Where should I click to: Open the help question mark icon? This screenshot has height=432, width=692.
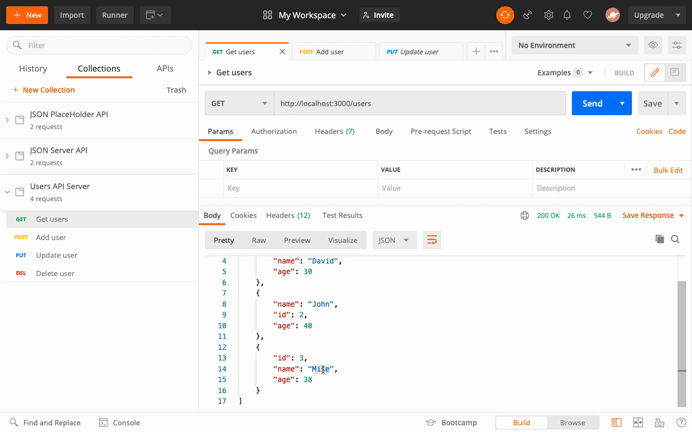tap(681, 423)
